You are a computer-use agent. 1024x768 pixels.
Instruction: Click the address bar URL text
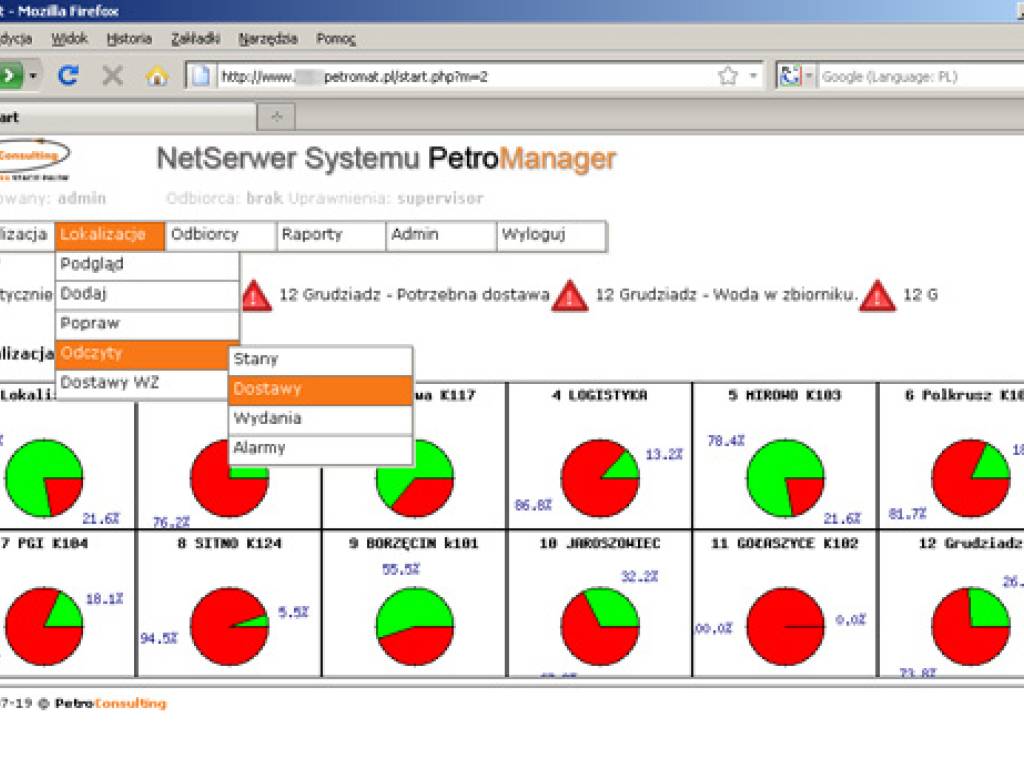pyautogui.click(x=354, y=76)
